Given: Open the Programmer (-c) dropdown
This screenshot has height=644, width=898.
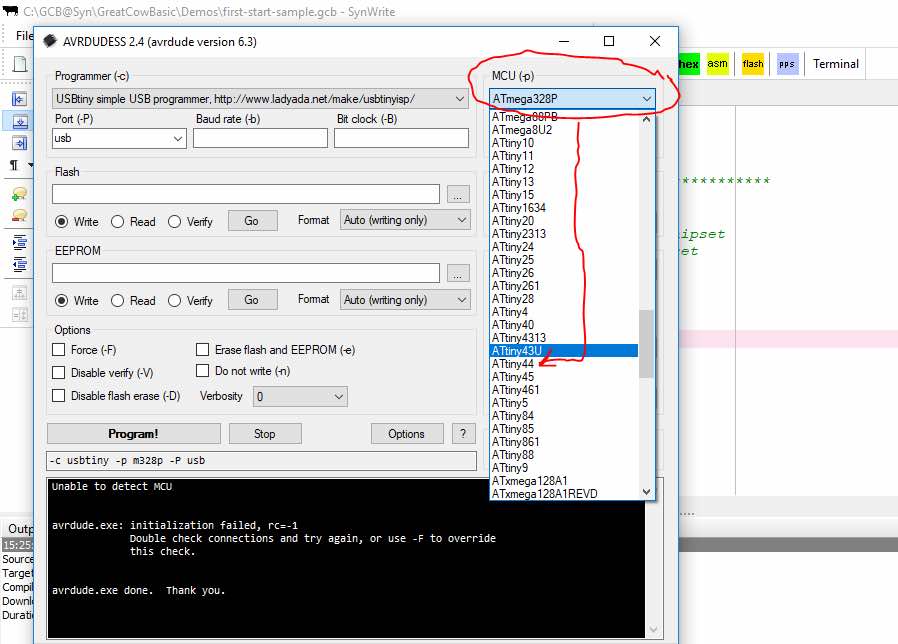Looking at the screenshot, I should [x=260, y=99].
